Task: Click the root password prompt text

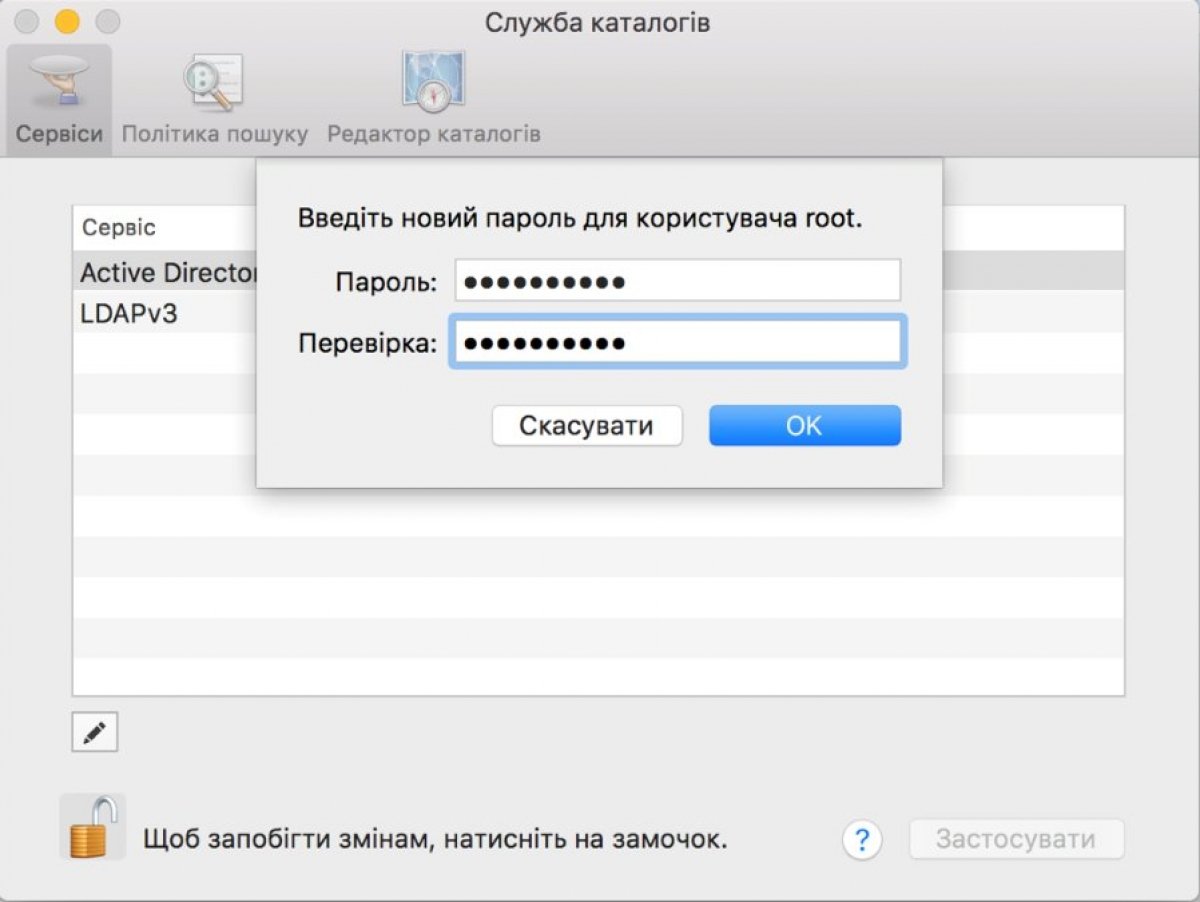Action: 580,219
